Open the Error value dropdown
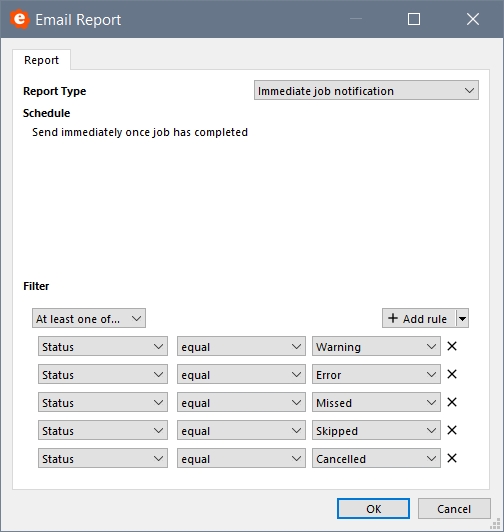504x532 pixels. pyautogui.click(x=376, y=374)
